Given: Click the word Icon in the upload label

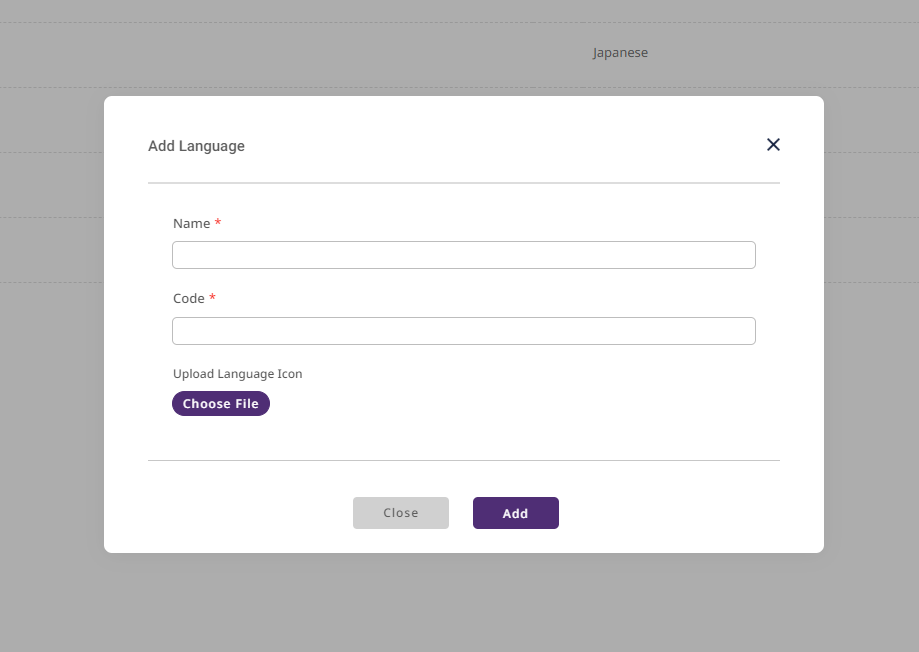Looking at the screenshot, I should click(x=290, y=374).
